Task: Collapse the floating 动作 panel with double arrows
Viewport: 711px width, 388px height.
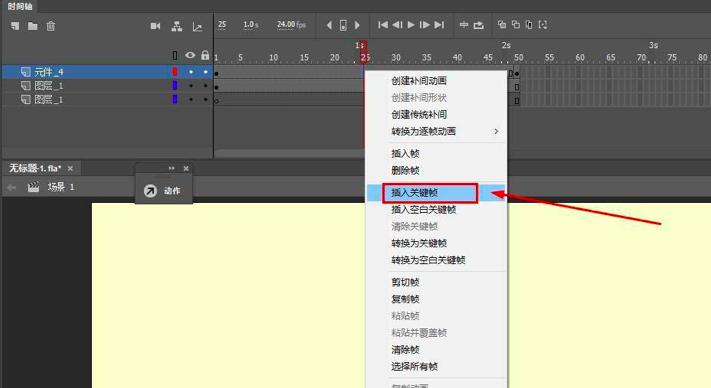Action: [x=171, y=168]
